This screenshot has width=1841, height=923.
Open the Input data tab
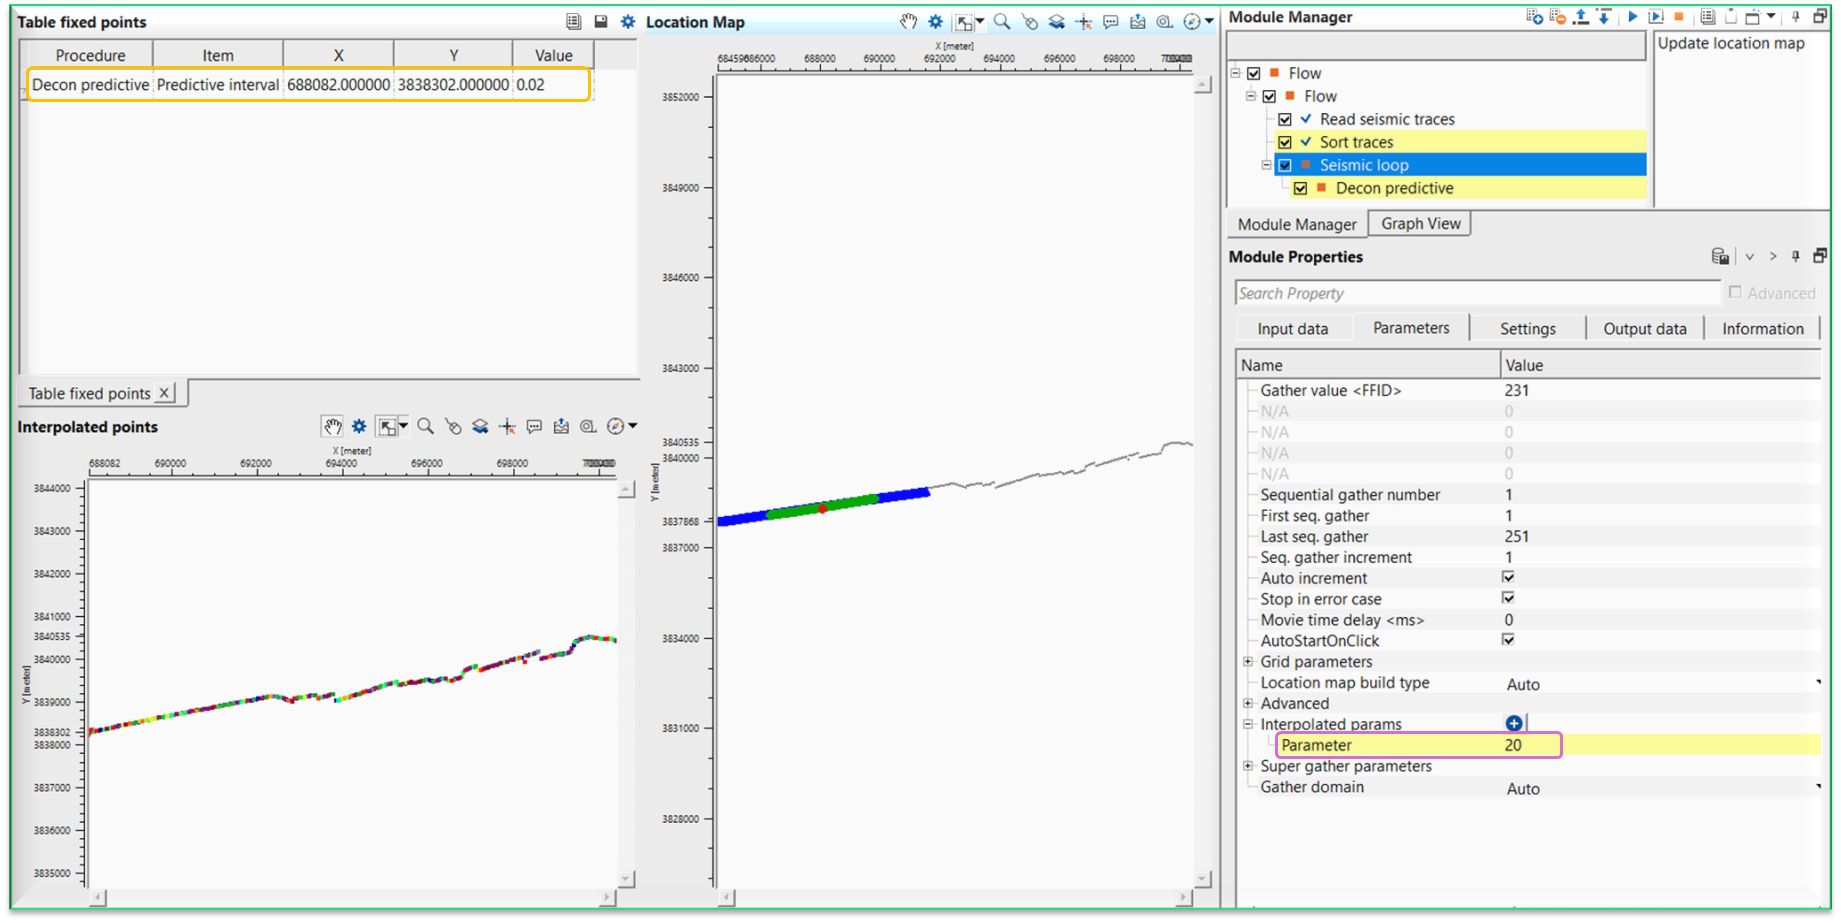tap(1292, 329)
